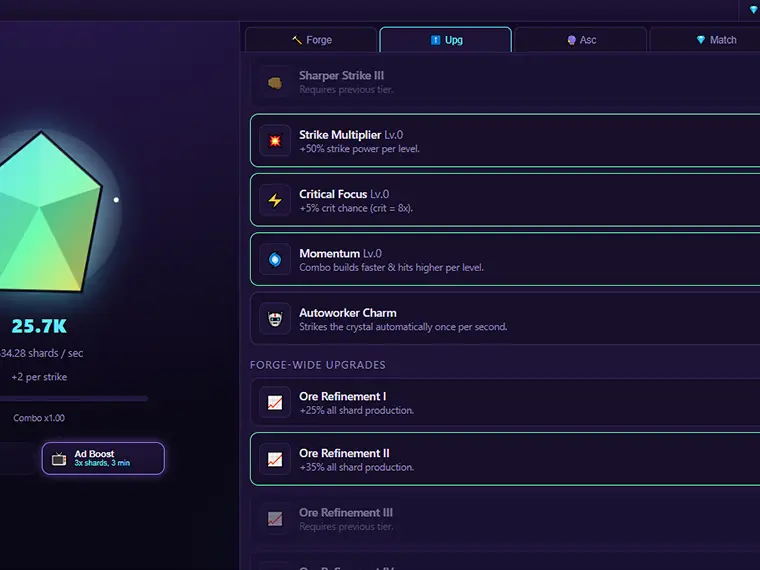Click the Ore Refinement III locked chart icon

click(x=275, y=519)
